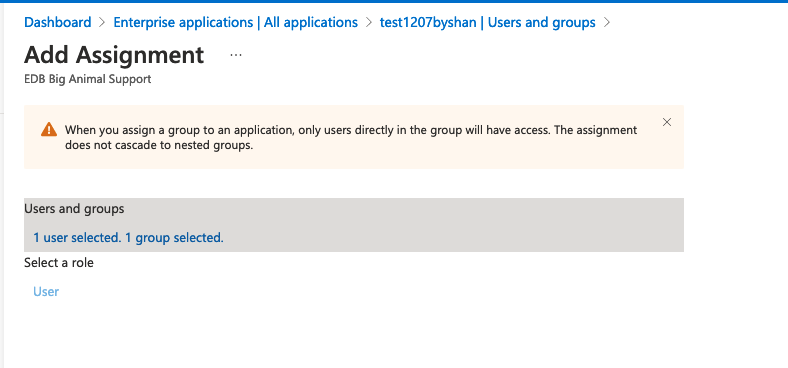Click the warning message about nested groups
788x368 pixels.
click(351, 137)
